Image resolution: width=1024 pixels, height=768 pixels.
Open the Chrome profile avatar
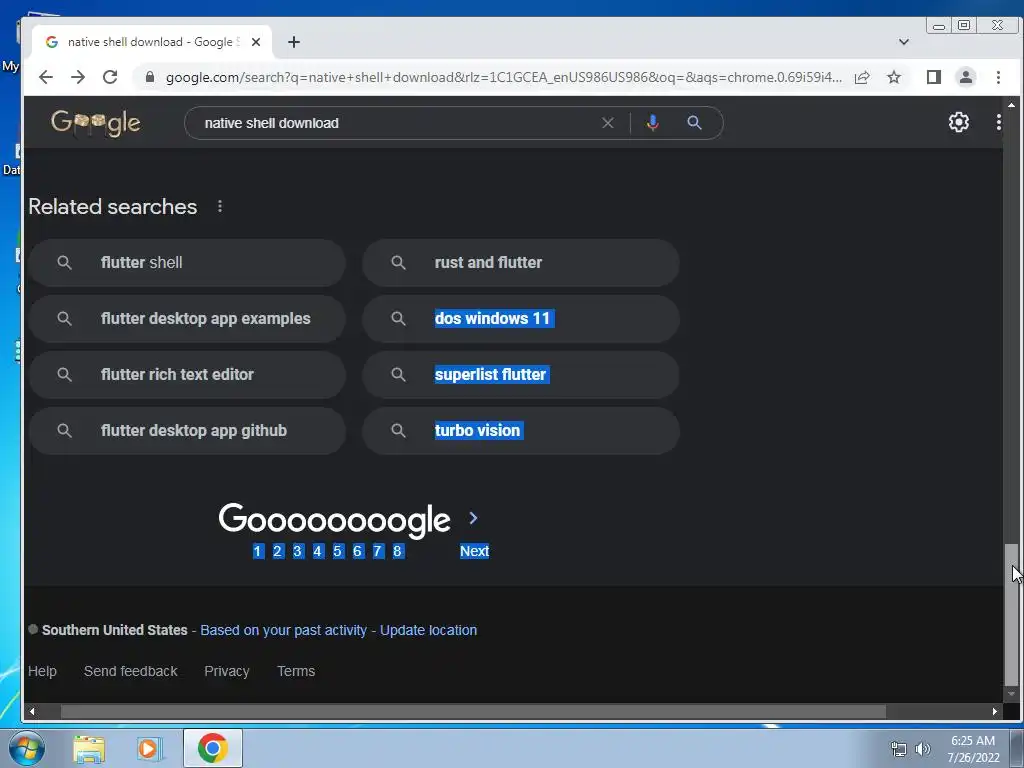[x=966, y=77]
